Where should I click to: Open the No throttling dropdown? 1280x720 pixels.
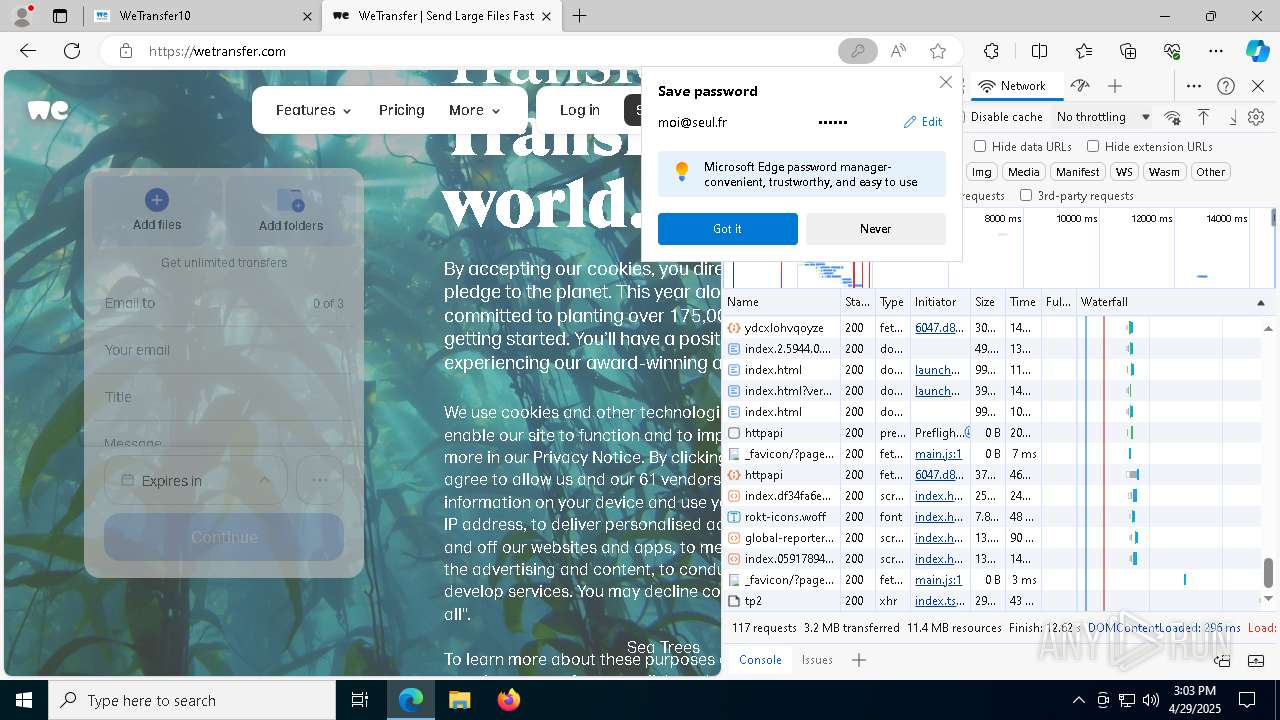point(1103,117)
